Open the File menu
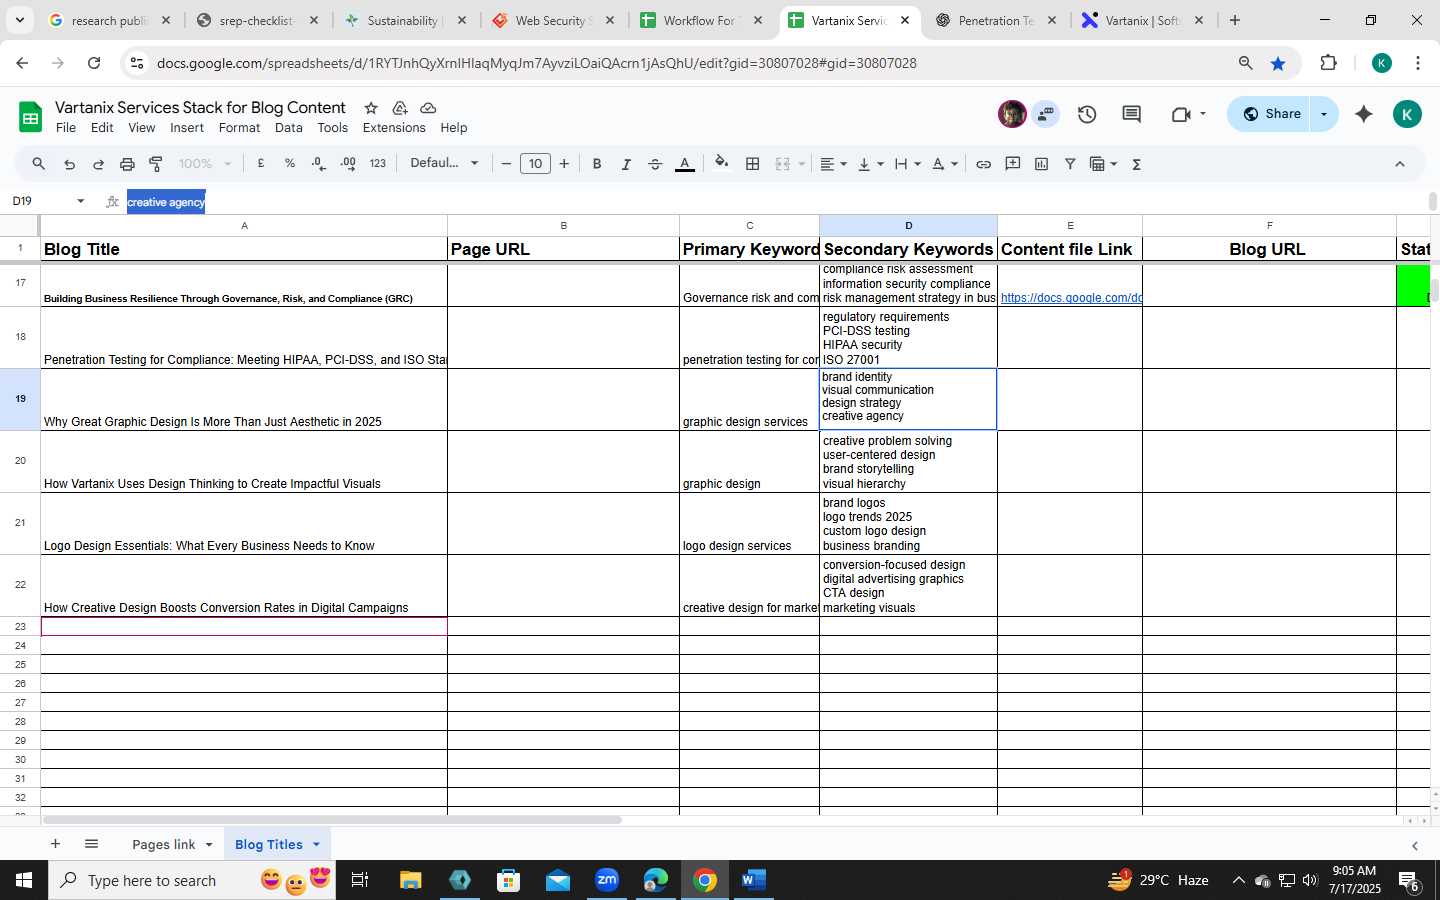This screenshot has height=900, width=1440. pyautogui.click(x=66, y=128)
